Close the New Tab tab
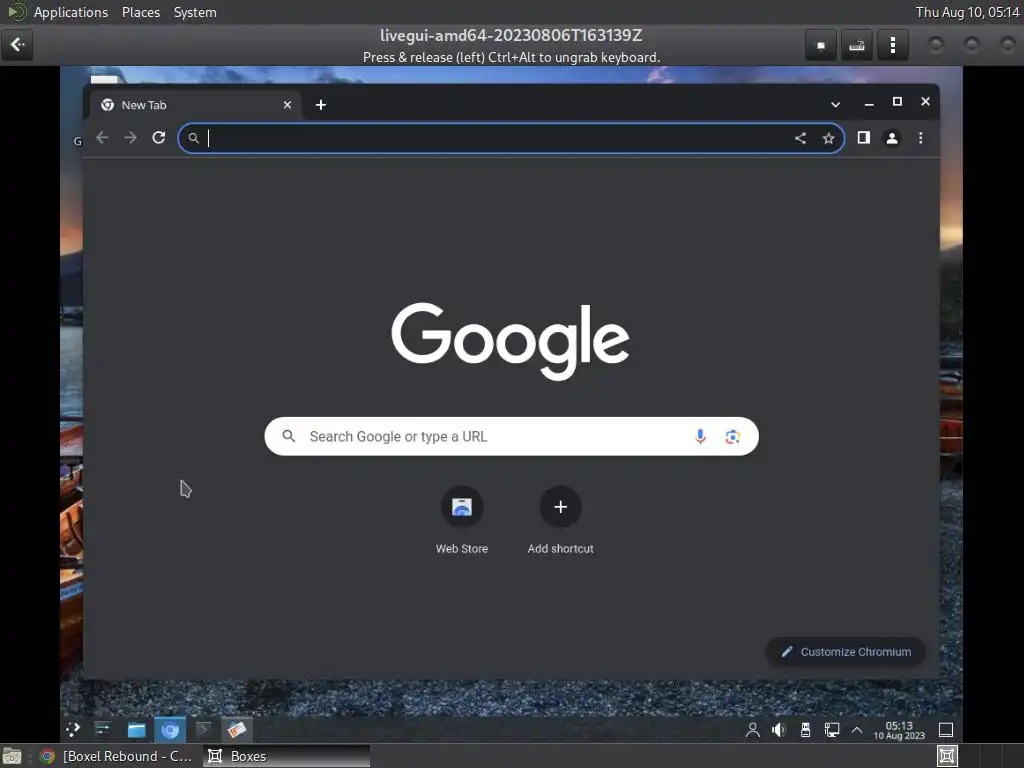The height and width of the screenshot is (768, 1024). pyautogui.click(x=287, y=105)
